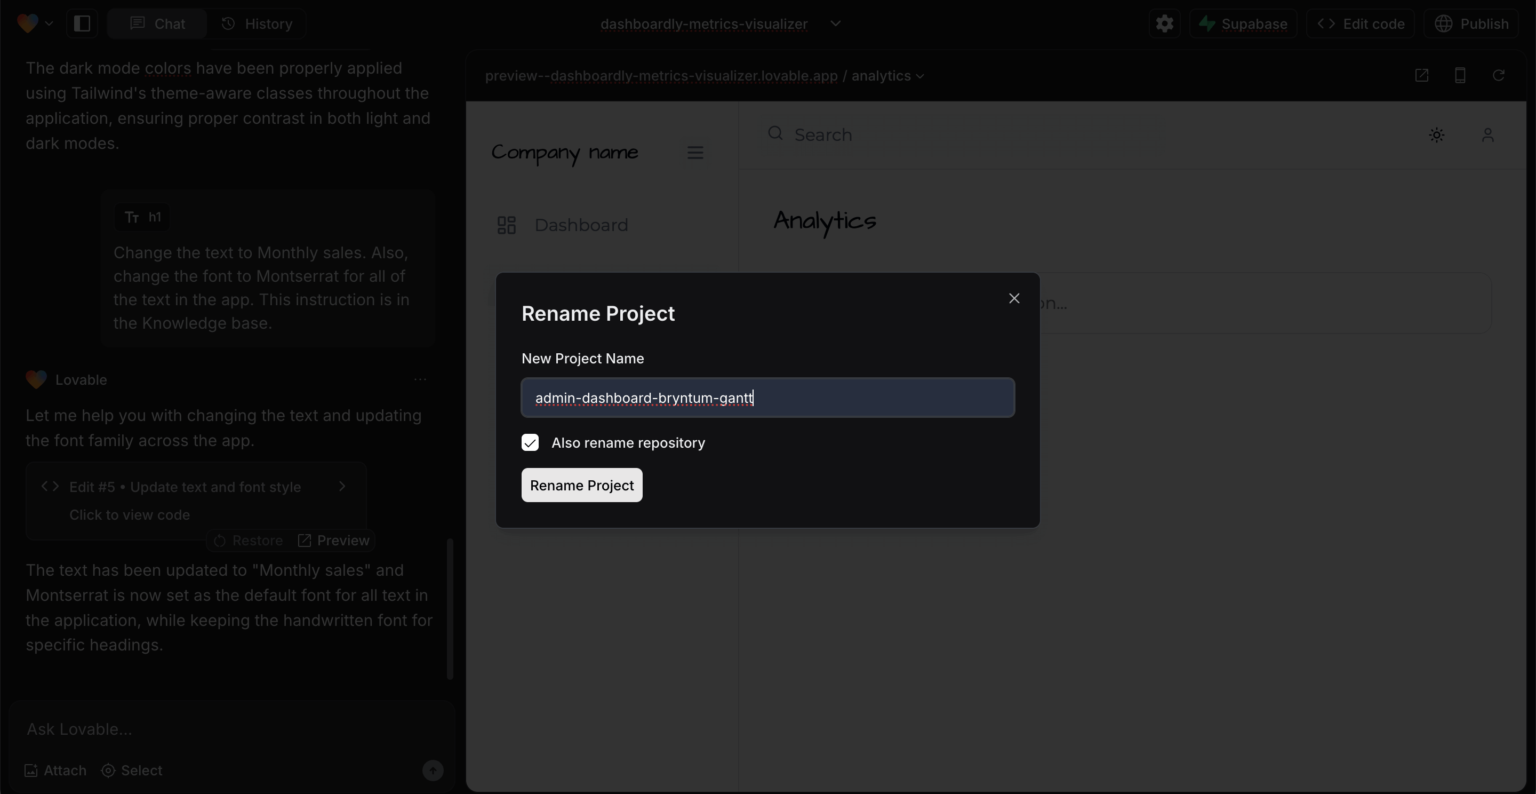
Task: Open preview in new tab via external link icon
Action: click(1421, 75)
